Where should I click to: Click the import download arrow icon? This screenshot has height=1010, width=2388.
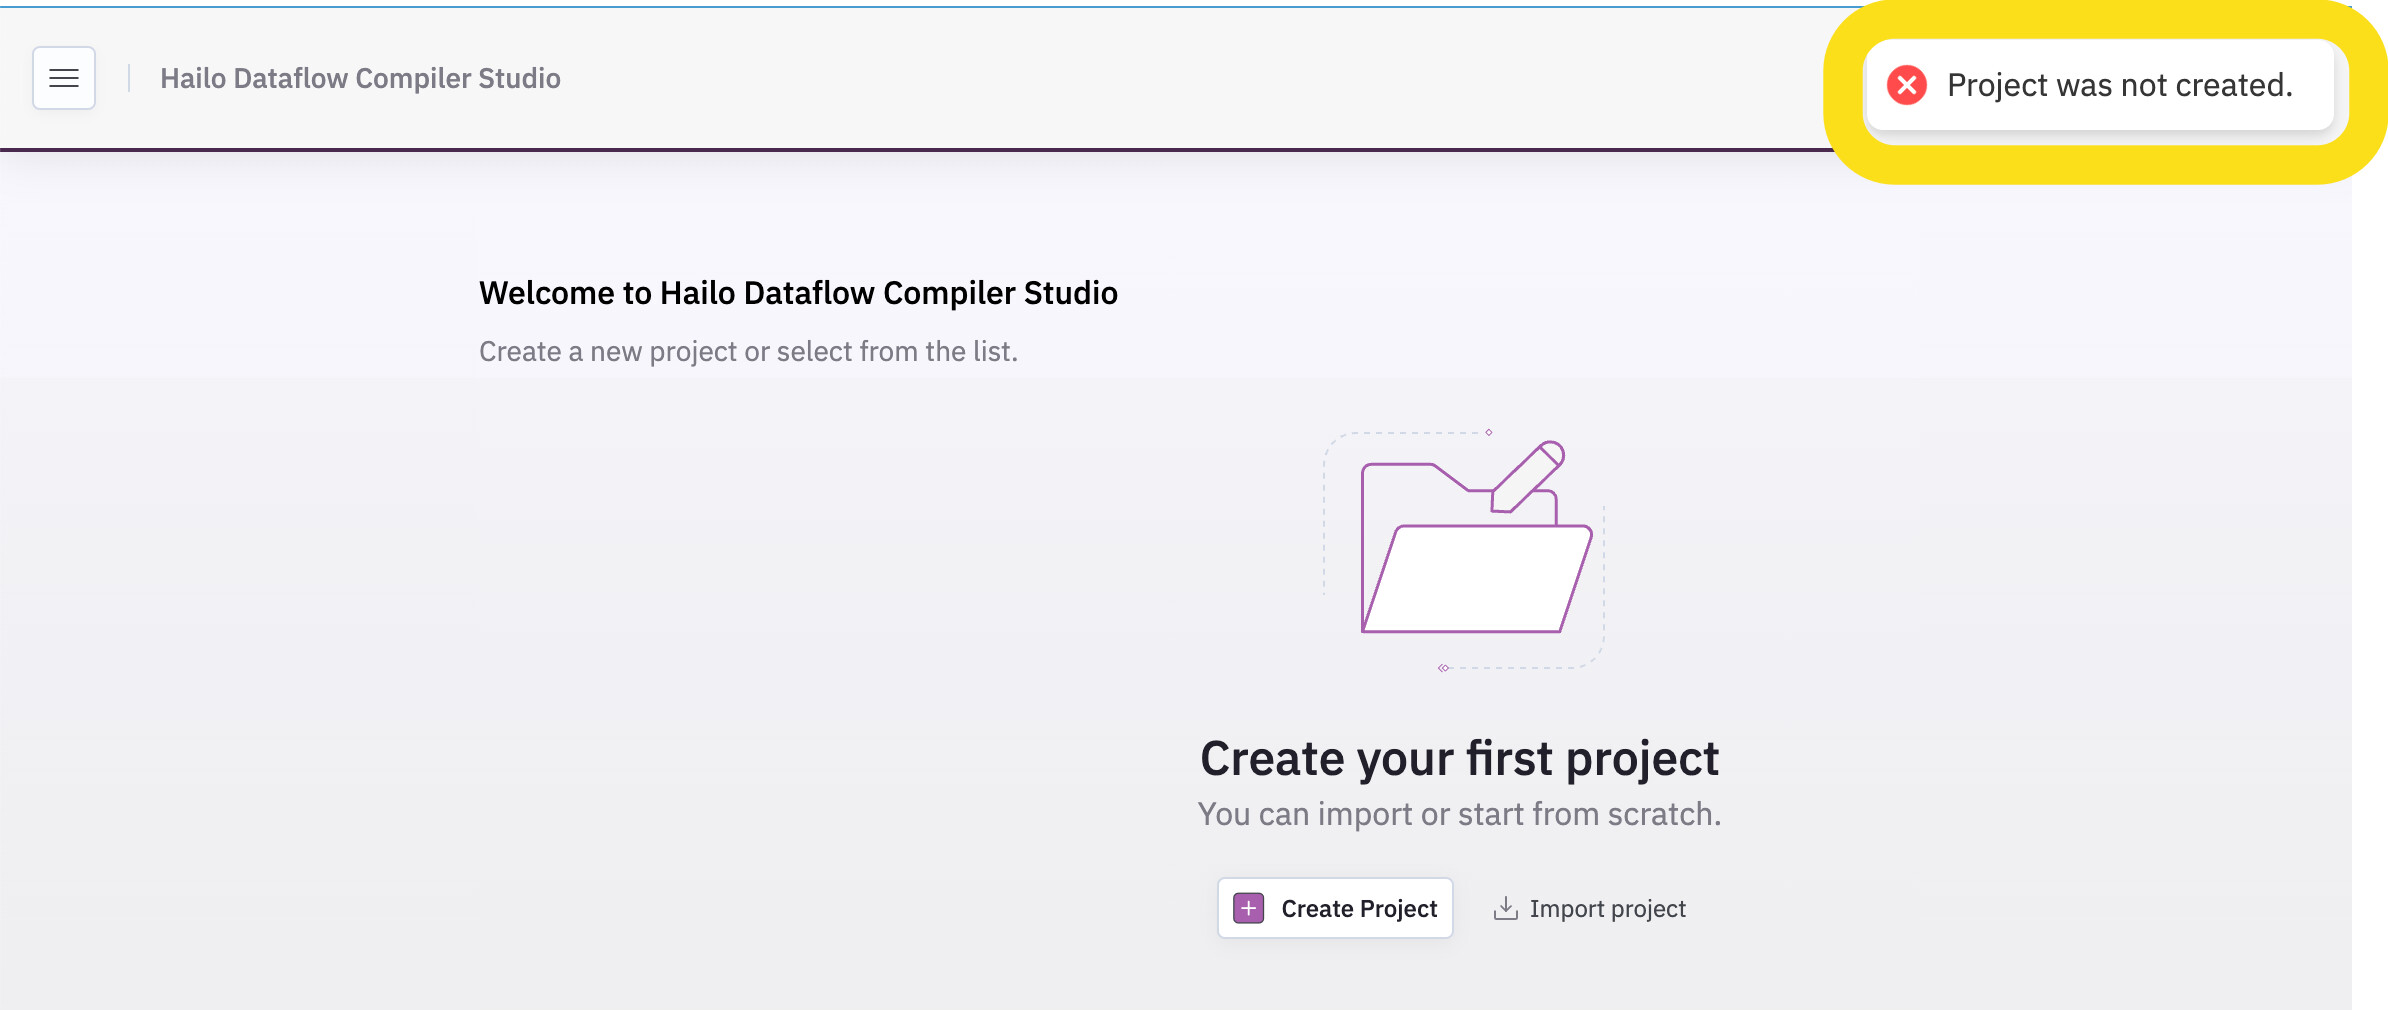[x=1505, y=908]
